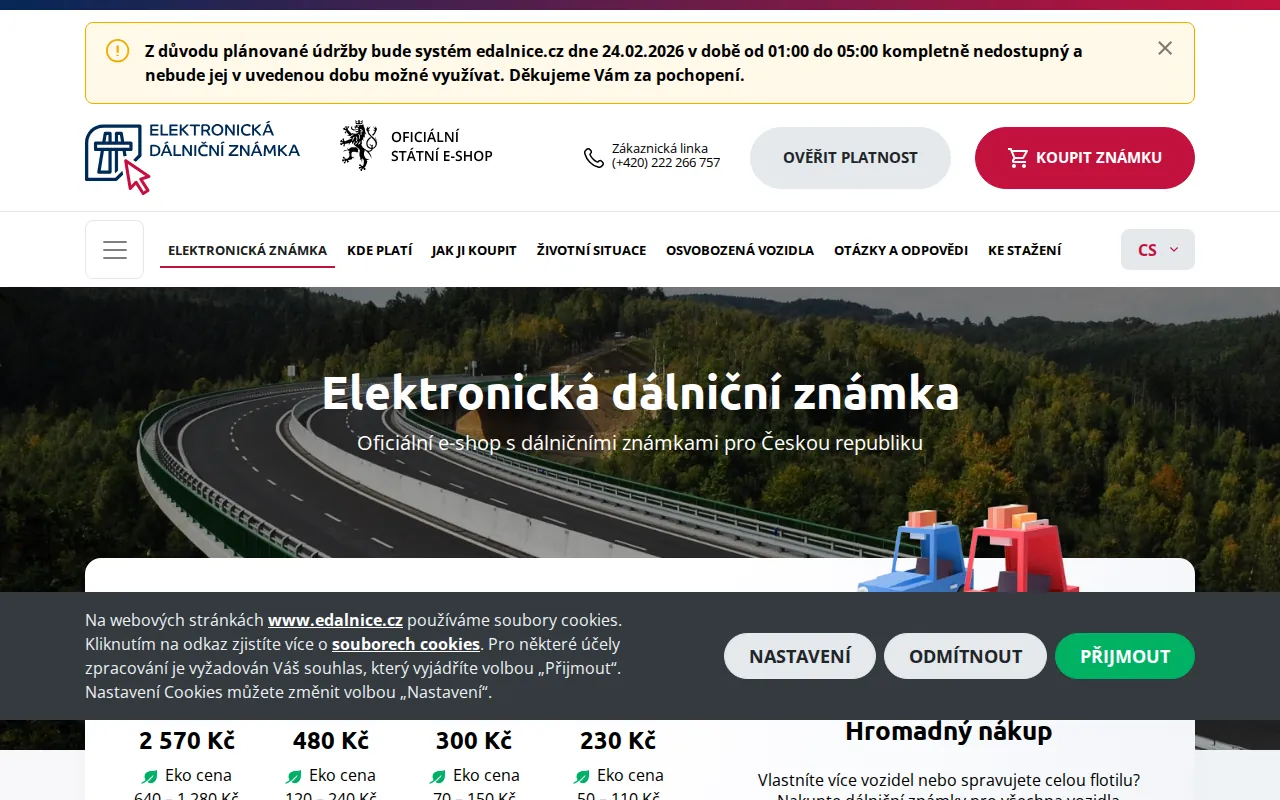Follow the souborech cookies link
This screenshot has width=1280, height=800.
click(406, 644)
